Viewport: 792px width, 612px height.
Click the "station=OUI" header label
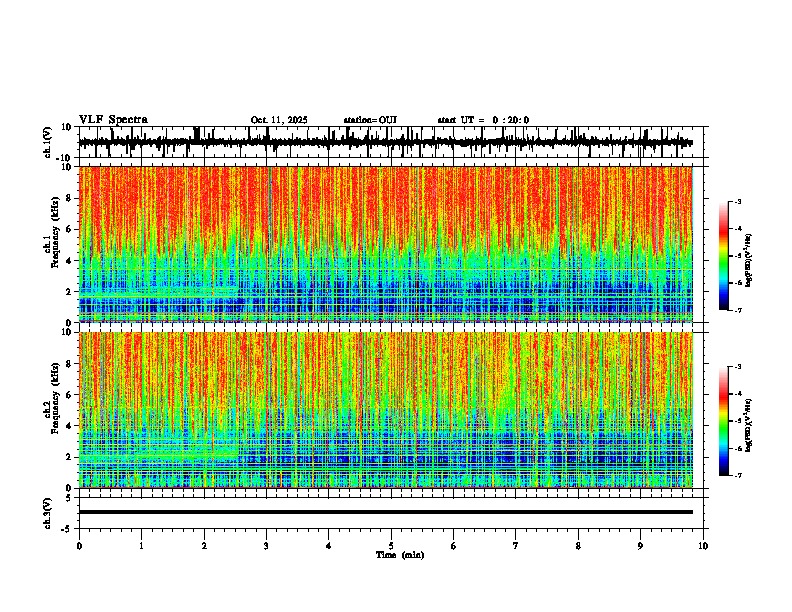pyautogui.click(x=370, y=120)
